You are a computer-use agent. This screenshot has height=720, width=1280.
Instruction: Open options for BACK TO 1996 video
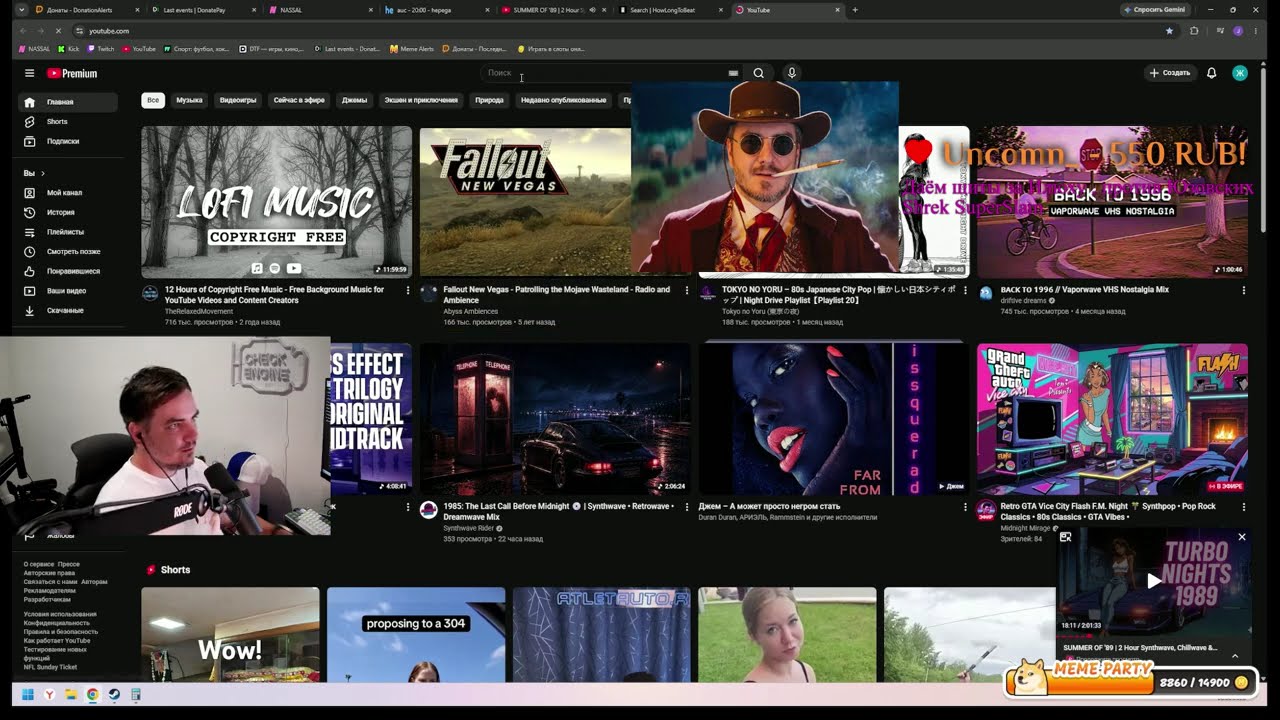[x=1243, y=290]
